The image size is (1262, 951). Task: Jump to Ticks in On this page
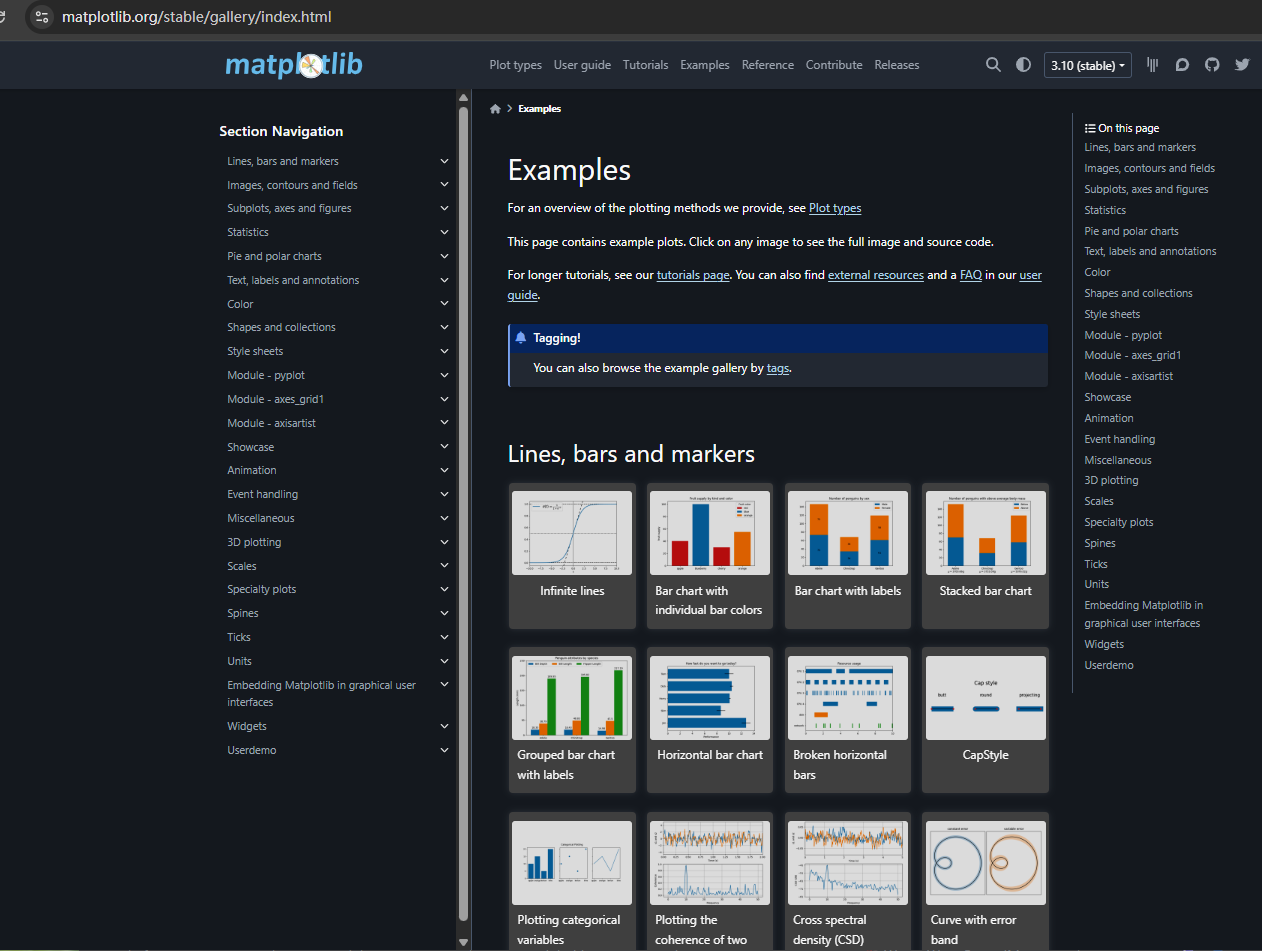(1096, 564)
